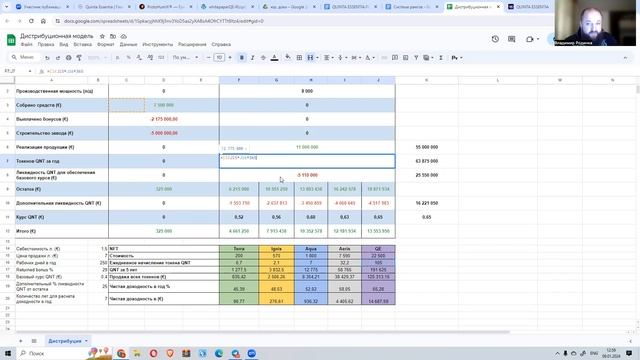This screenshot has height=360, width=640.
Task: Select the Дистрибуция sheet tab
Action: 68,341
